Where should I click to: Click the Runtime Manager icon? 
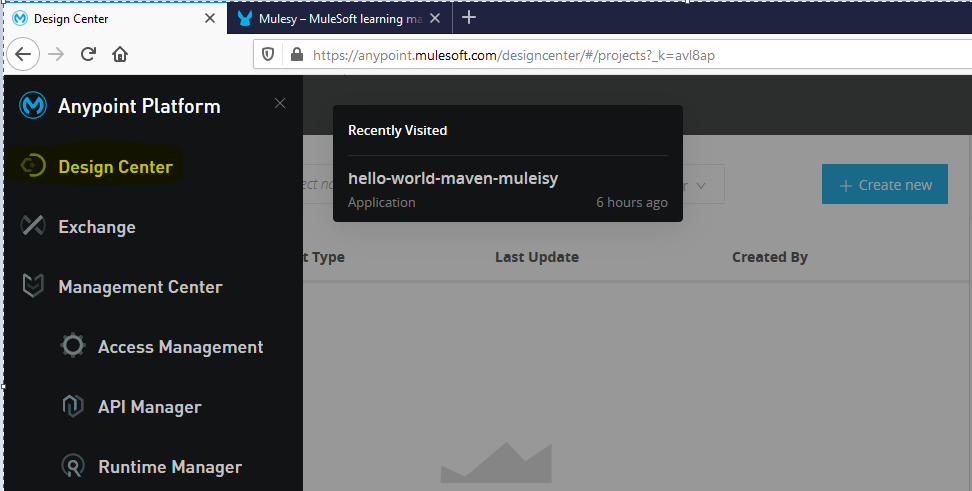pyautogui.click(x=73, y=466)
